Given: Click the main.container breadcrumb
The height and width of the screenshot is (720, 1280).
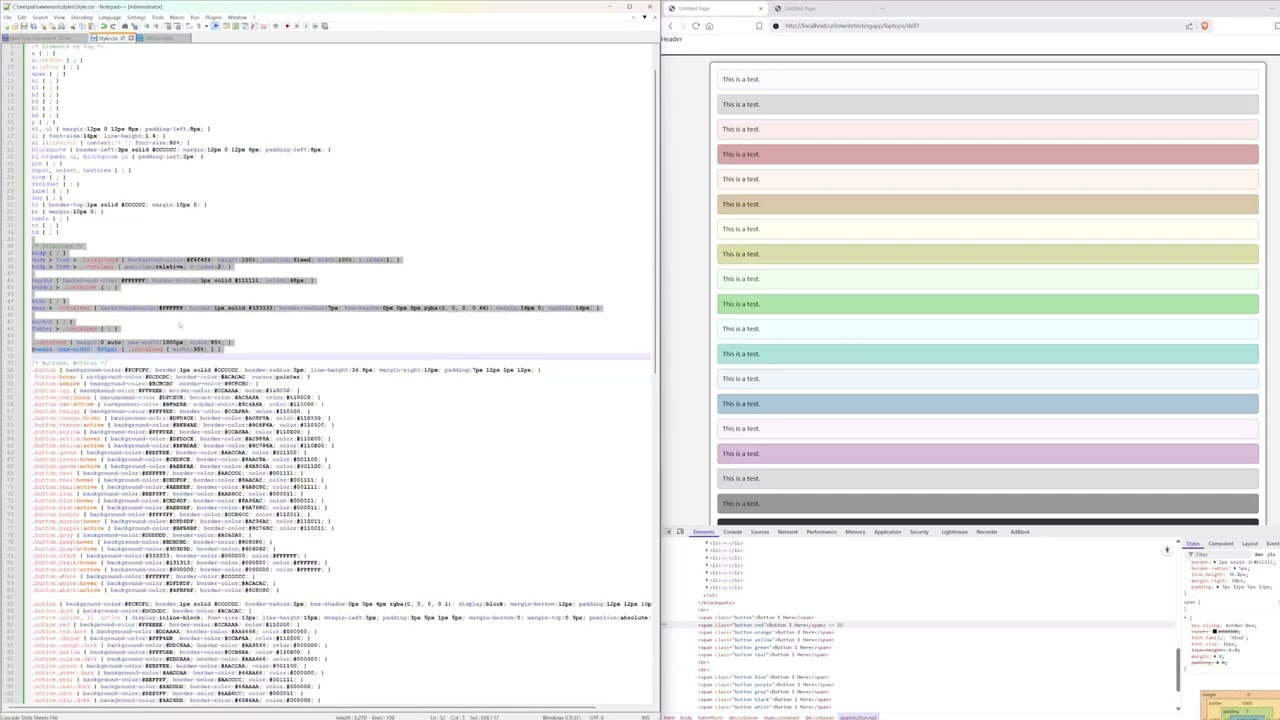Looking at the screenshot, I should (x=781, y=717).
